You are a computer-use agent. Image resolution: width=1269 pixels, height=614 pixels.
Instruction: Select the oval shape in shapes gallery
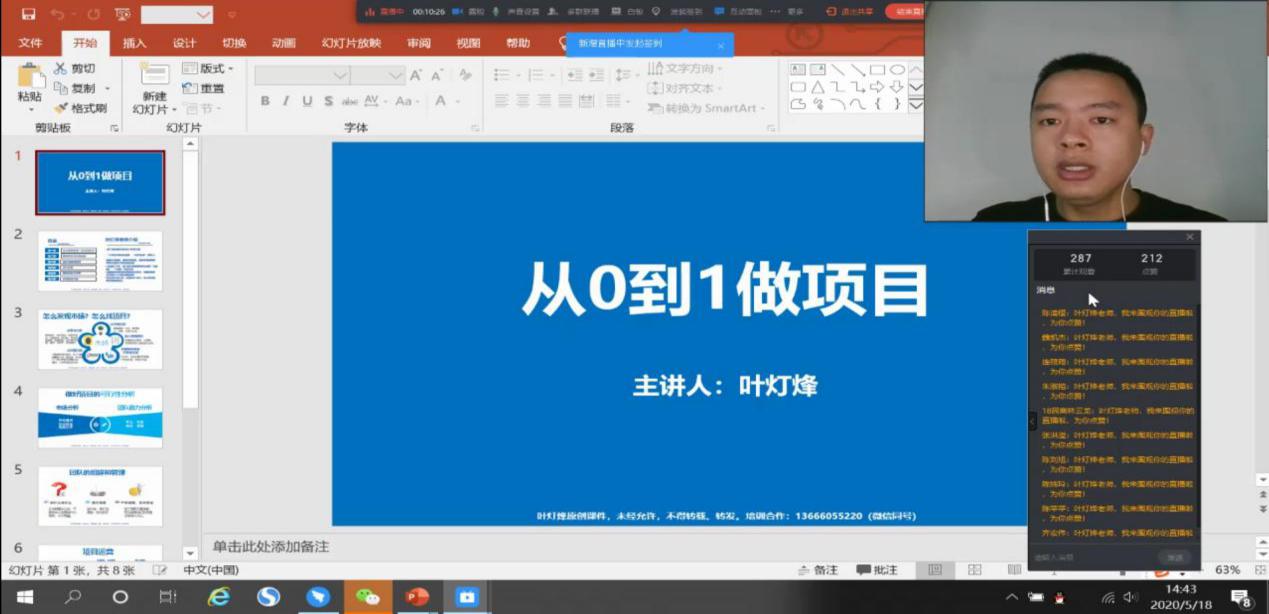click(897, 69)
